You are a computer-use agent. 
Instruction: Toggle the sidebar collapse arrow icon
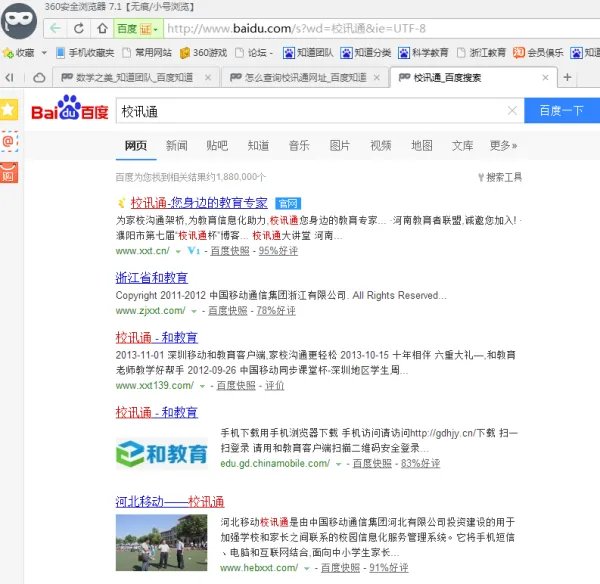pos(10,78)
